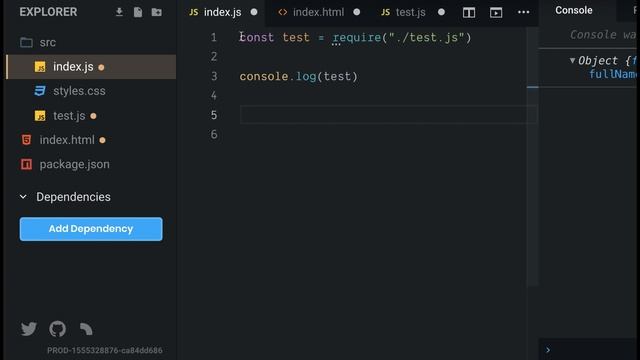Open the Twitter link icon
Viewport: 640px width, 360px height.
[x=29, y=329]
